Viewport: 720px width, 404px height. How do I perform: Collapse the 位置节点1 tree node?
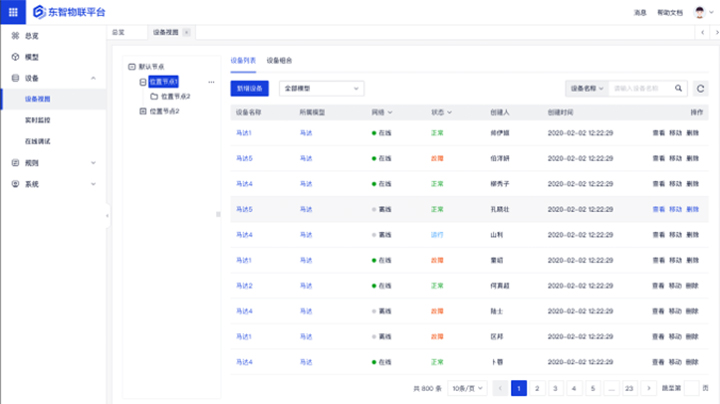pyautogui.click(x=143, y=81)
